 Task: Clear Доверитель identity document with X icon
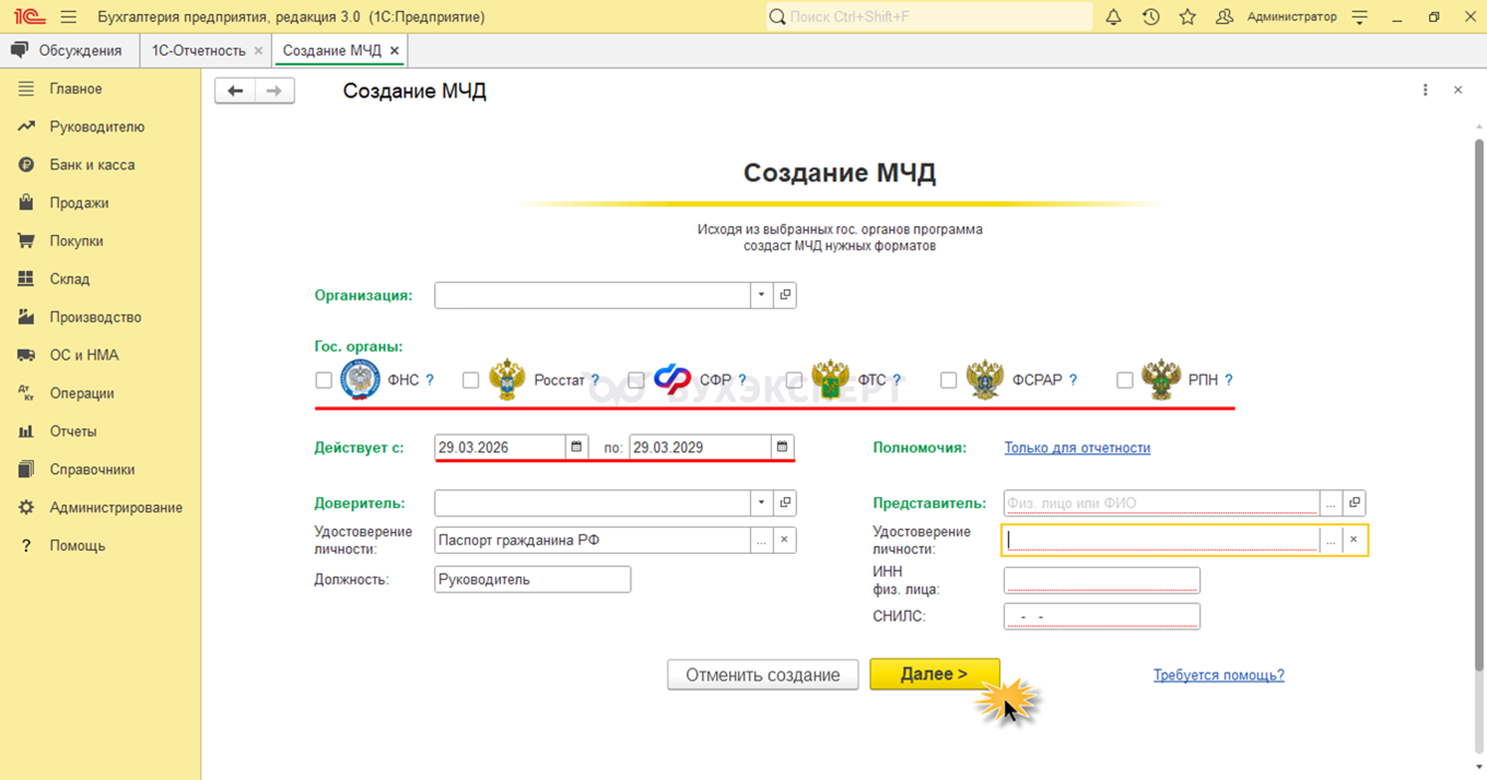tap(784, 540)
